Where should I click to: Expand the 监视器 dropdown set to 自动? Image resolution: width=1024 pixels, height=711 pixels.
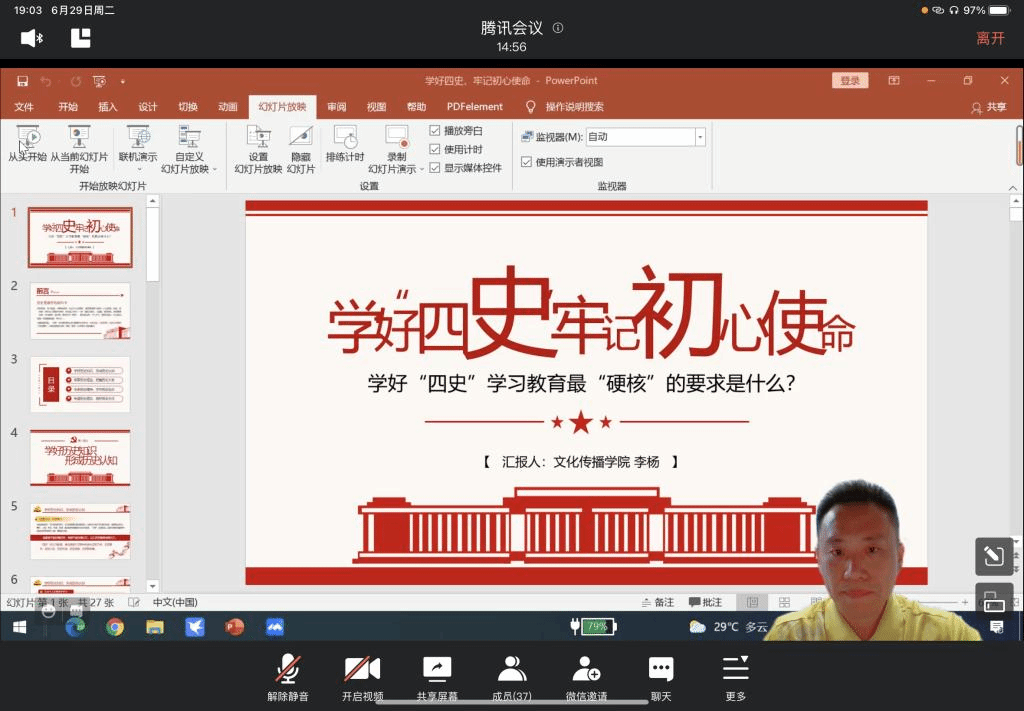[x=700, y=137]
